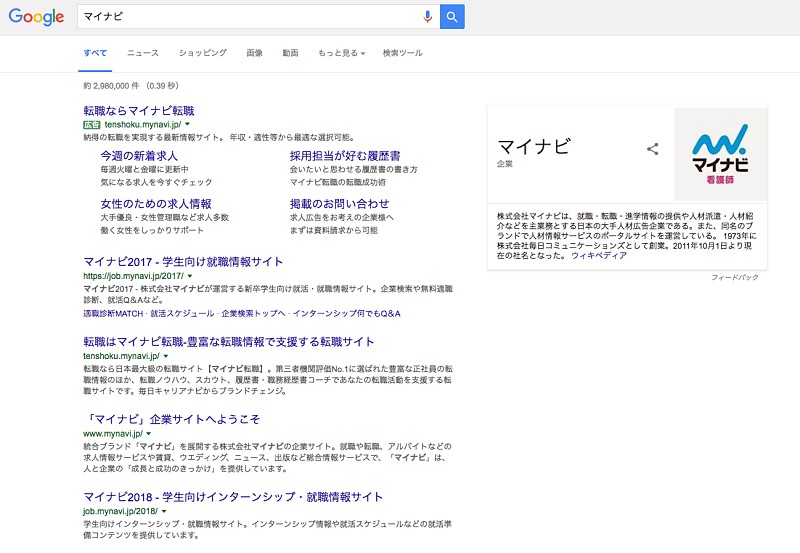This screenshot has width=800, height=553.
Task: Click the マイナビ knowledge panel title
Action: tap(534, 146)
